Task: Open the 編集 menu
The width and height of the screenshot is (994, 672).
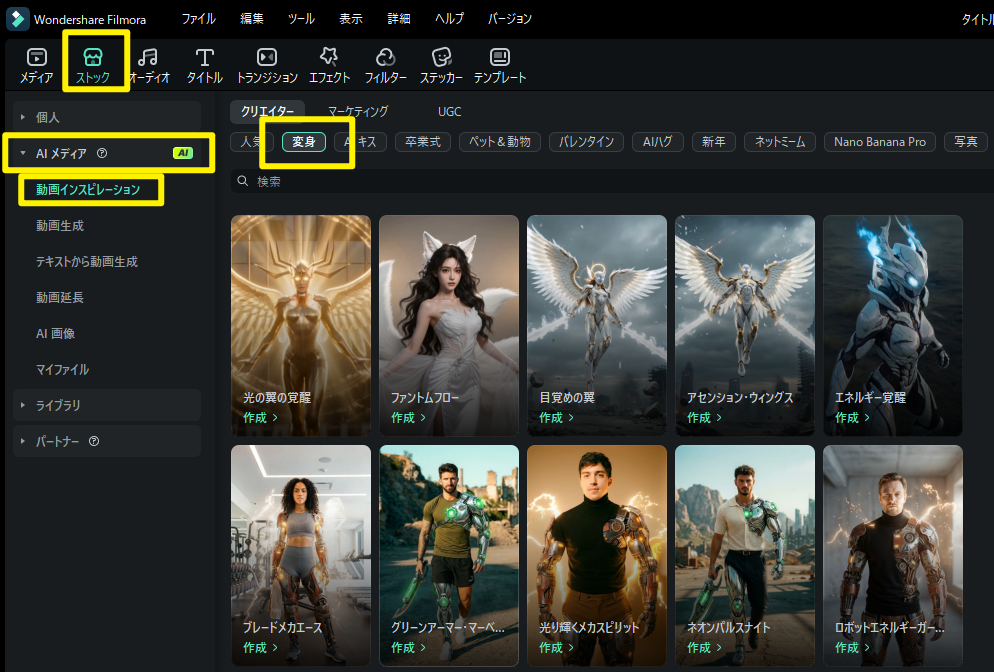Action: coord(252,19)
